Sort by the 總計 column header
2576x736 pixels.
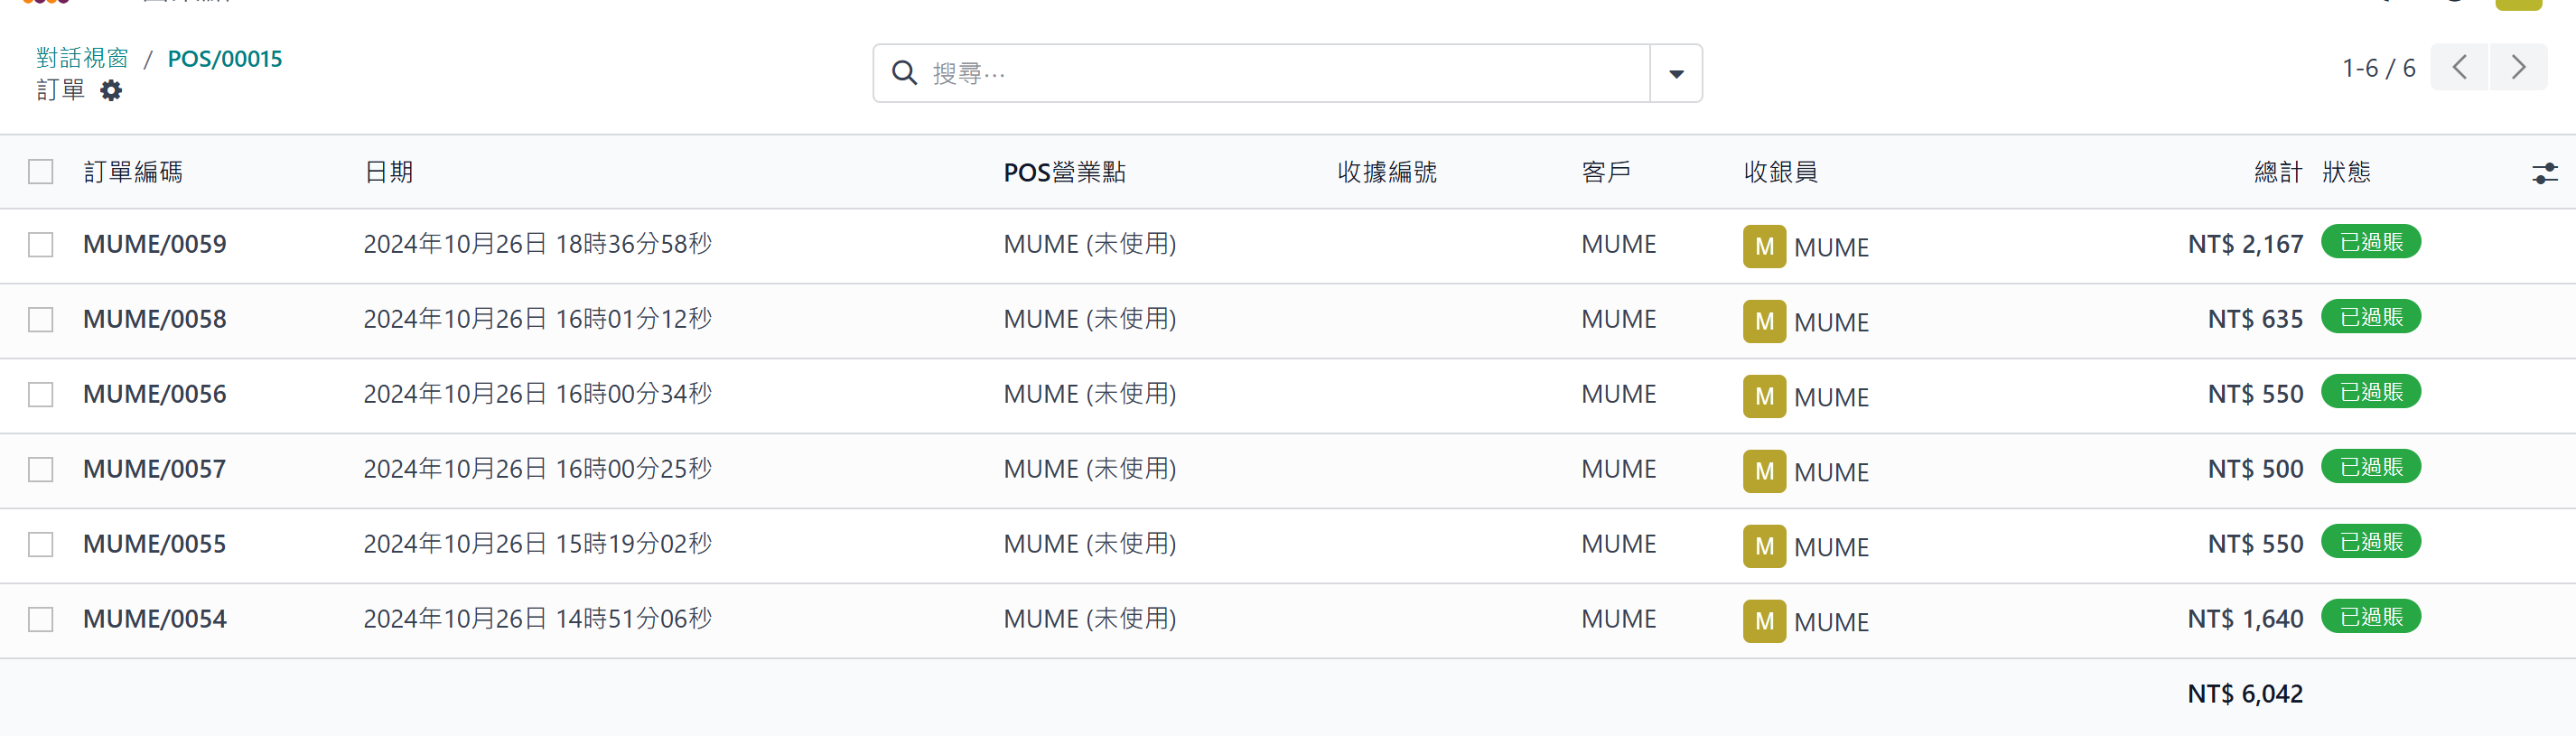2277,172
